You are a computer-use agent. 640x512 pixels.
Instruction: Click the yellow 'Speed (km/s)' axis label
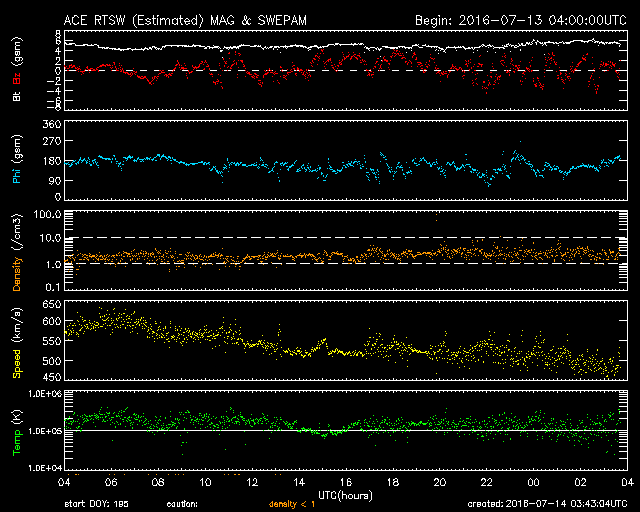tap(17, 343)
